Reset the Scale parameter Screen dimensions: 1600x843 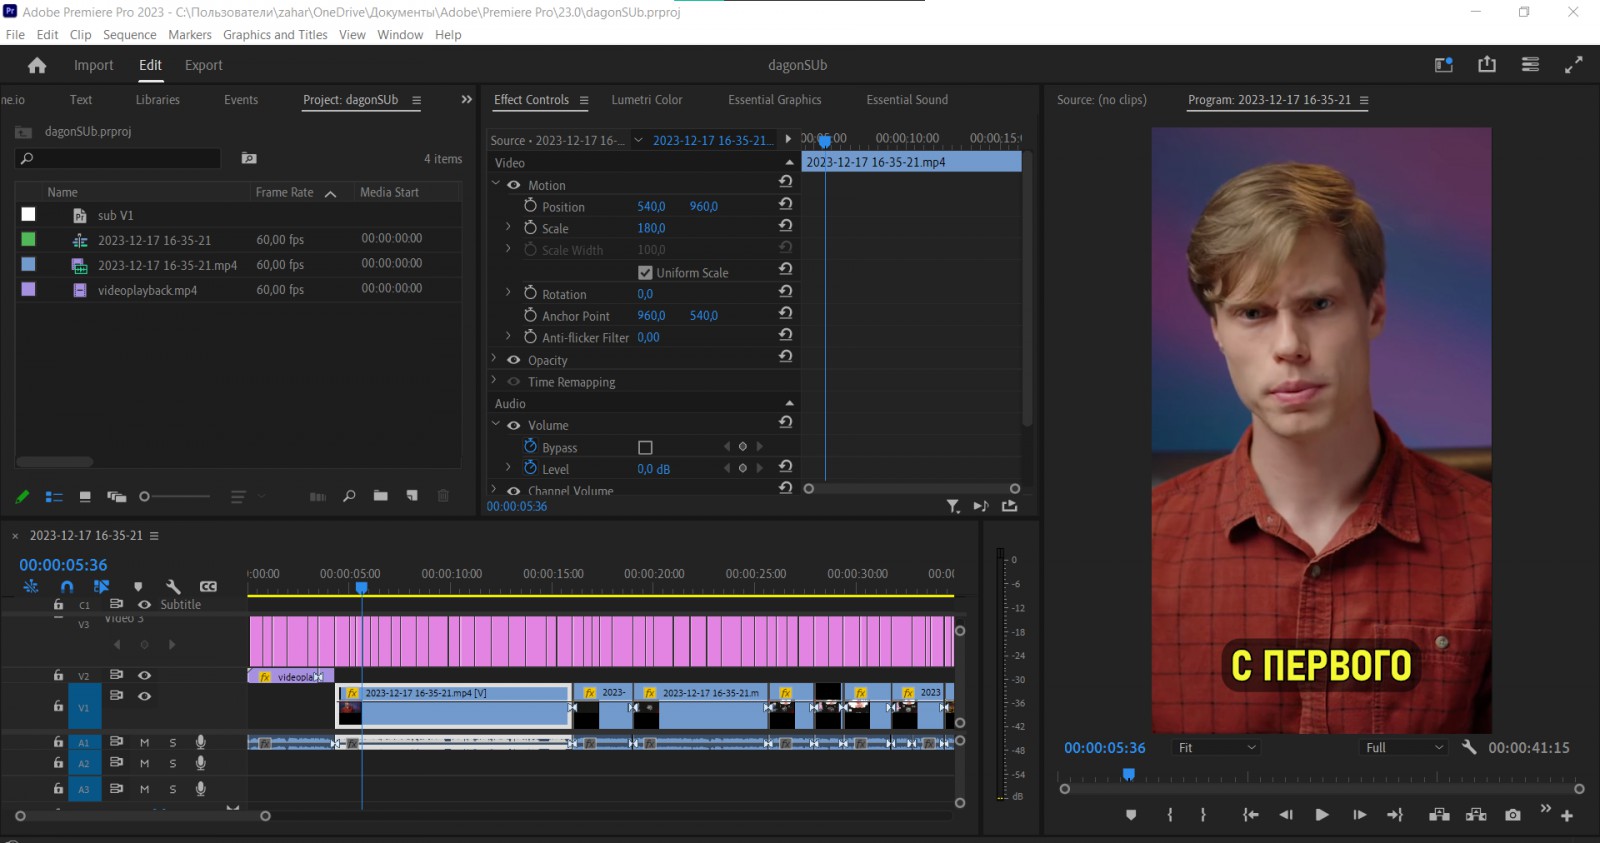pos(785,227)
